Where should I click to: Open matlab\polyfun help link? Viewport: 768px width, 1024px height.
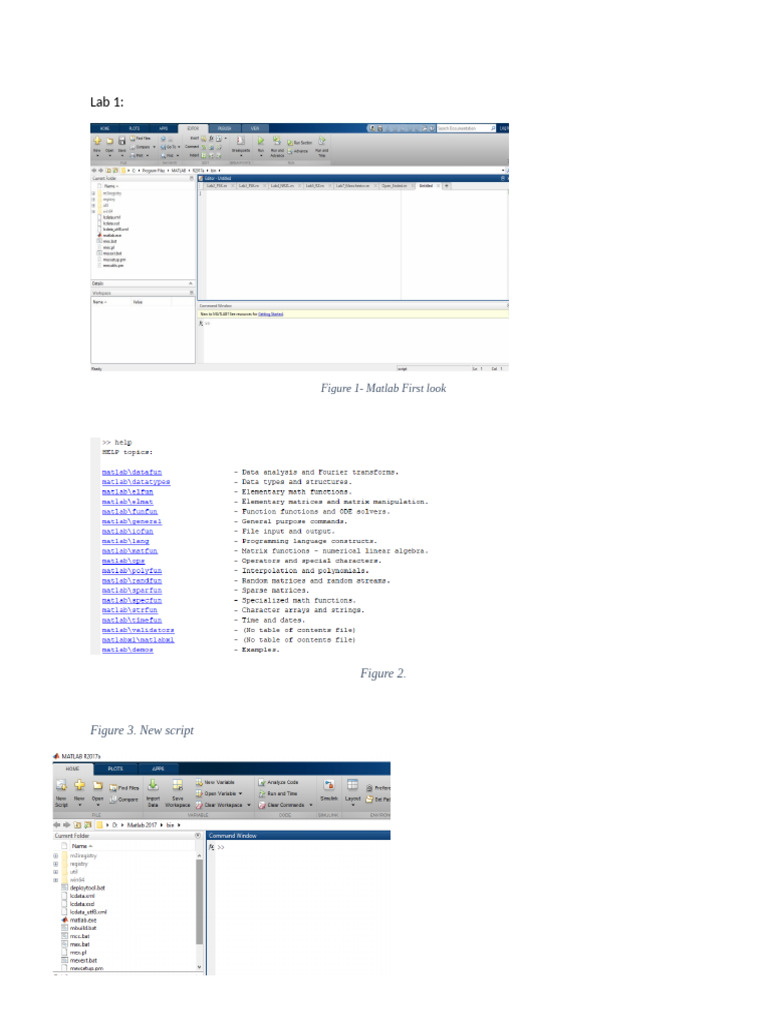[132, 571]
